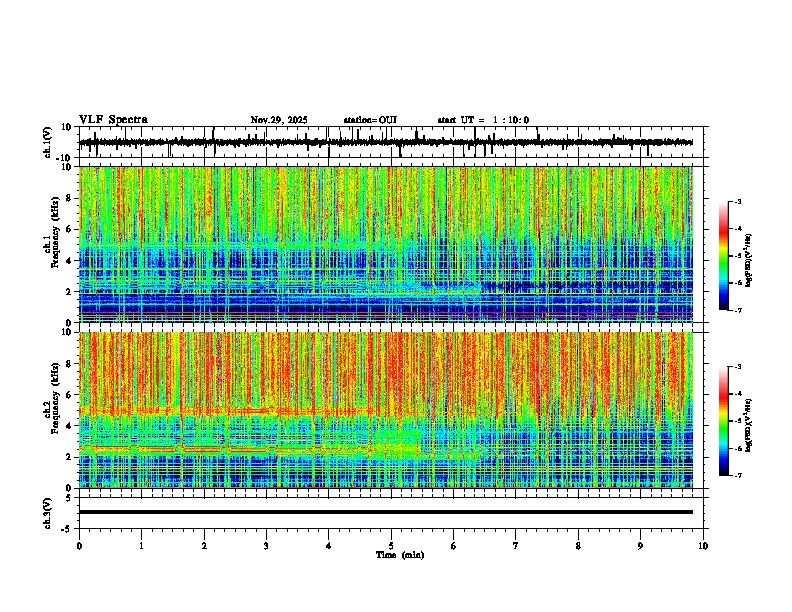Click the ch.2 color scale log(PSD) unit label
The width and height of the screenshot is (792, 612).
[749, 425]
